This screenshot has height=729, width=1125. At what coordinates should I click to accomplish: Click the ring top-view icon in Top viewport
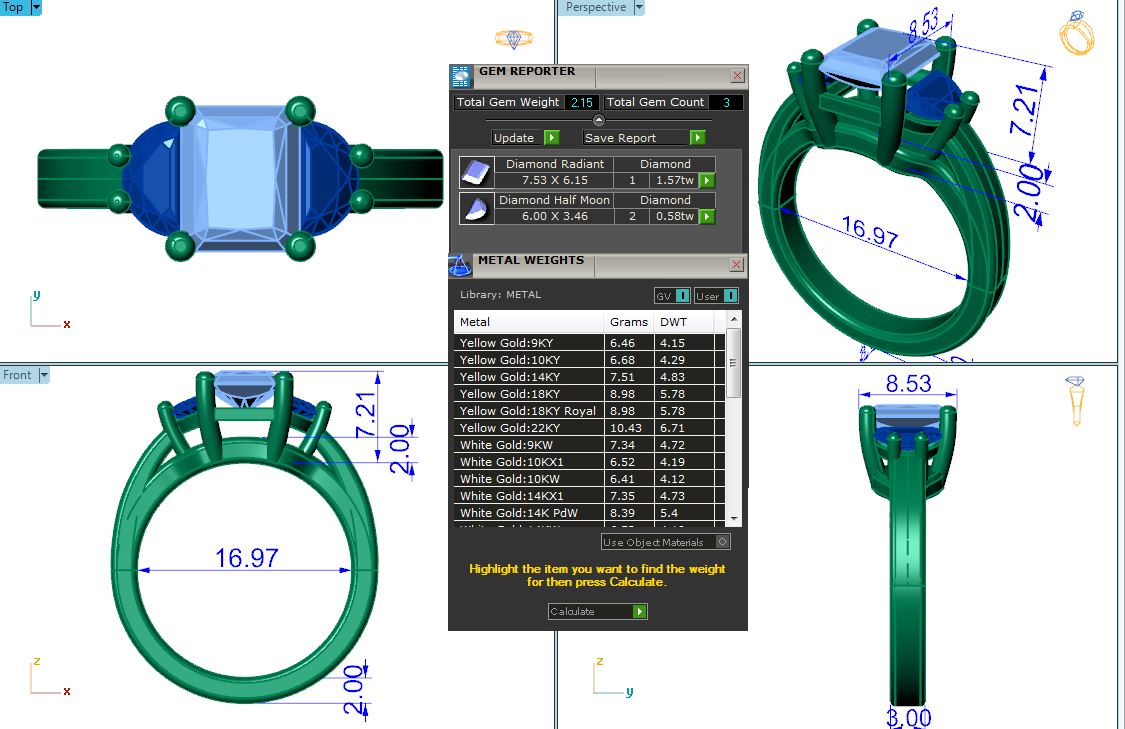pos(514,39)
